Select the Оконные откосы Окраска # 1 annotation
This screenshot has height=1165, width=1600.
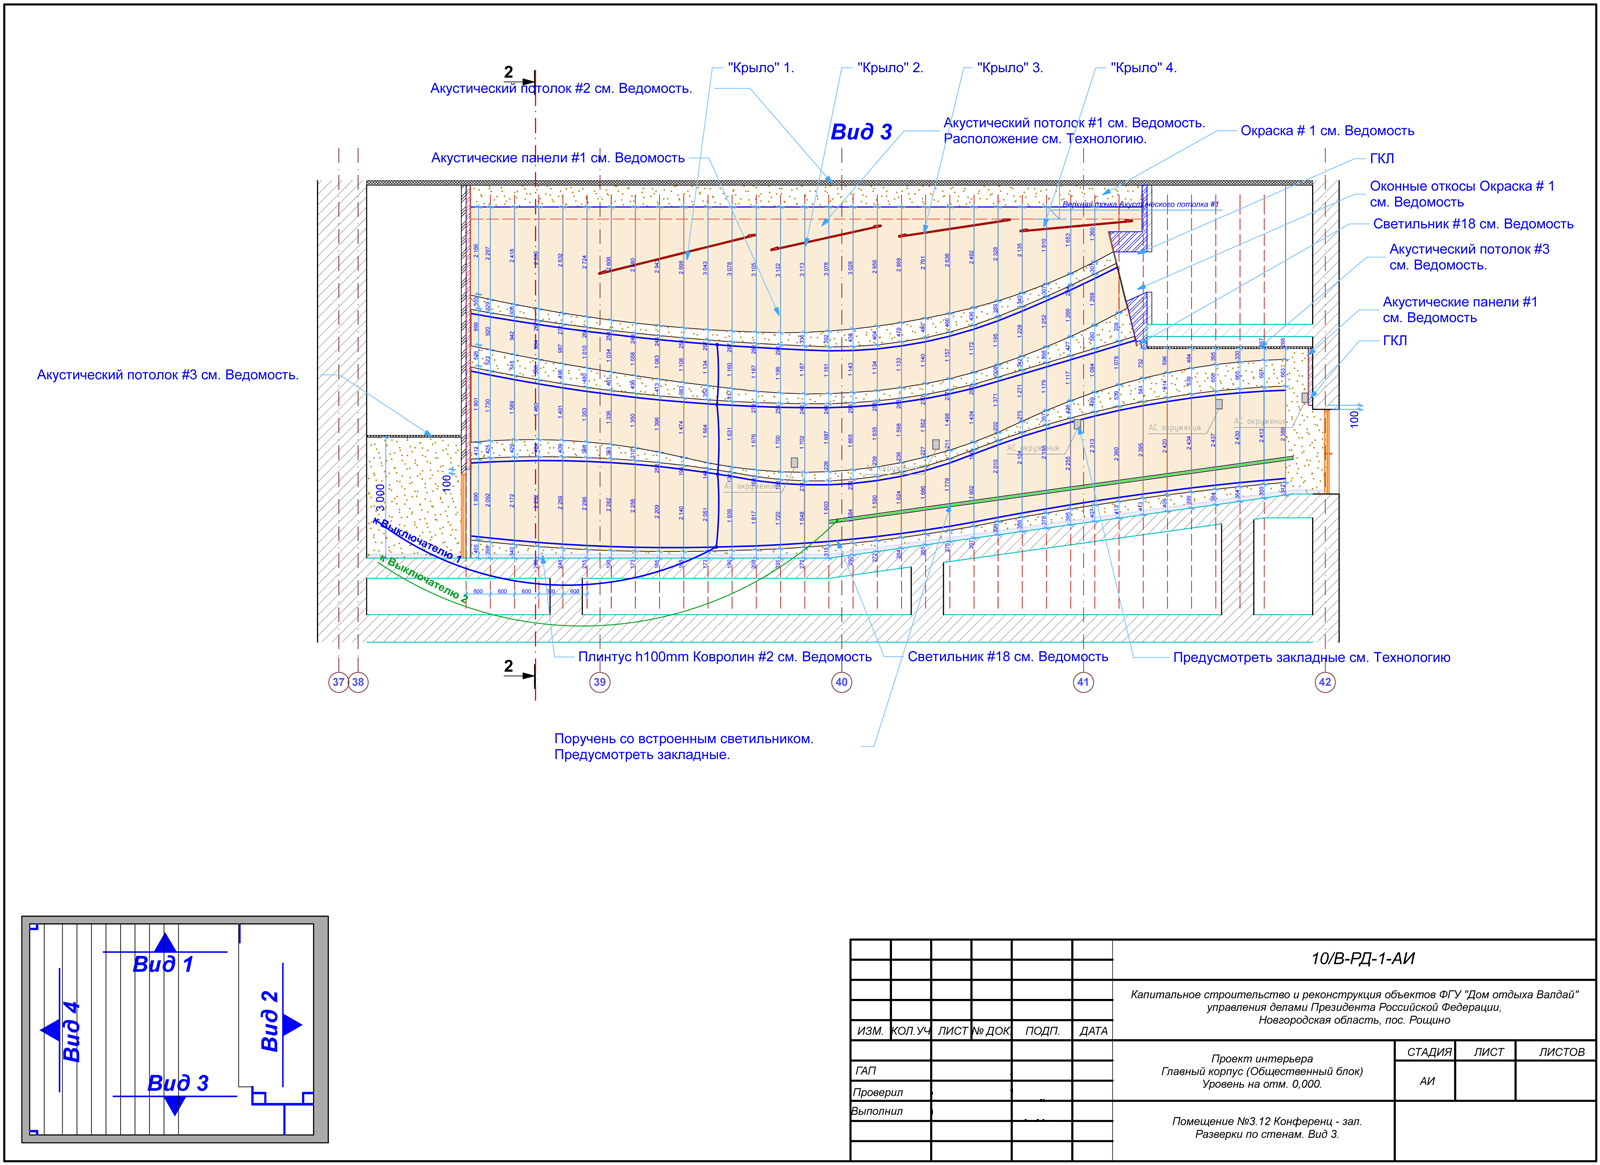tap(1462, 194)
